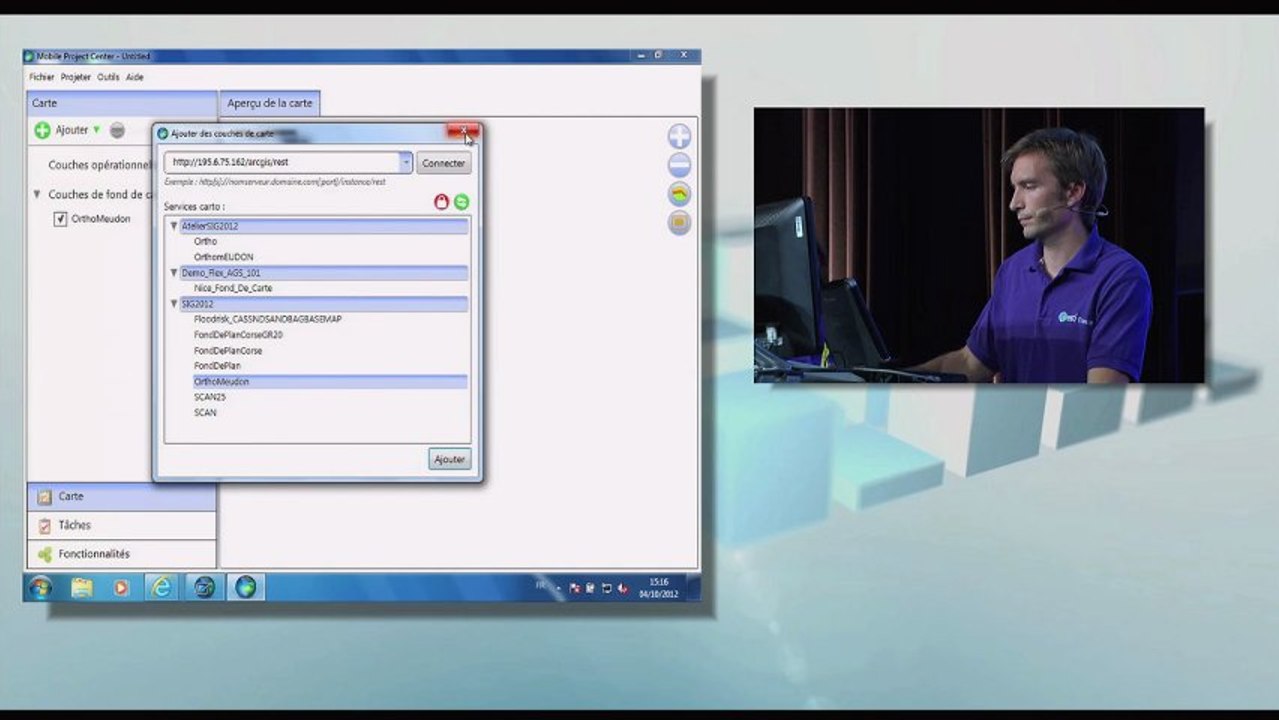The height and width of the screenshot is (720, 1279).
Task: Zoom in with the blue plus map button
Action: [679, 137]
